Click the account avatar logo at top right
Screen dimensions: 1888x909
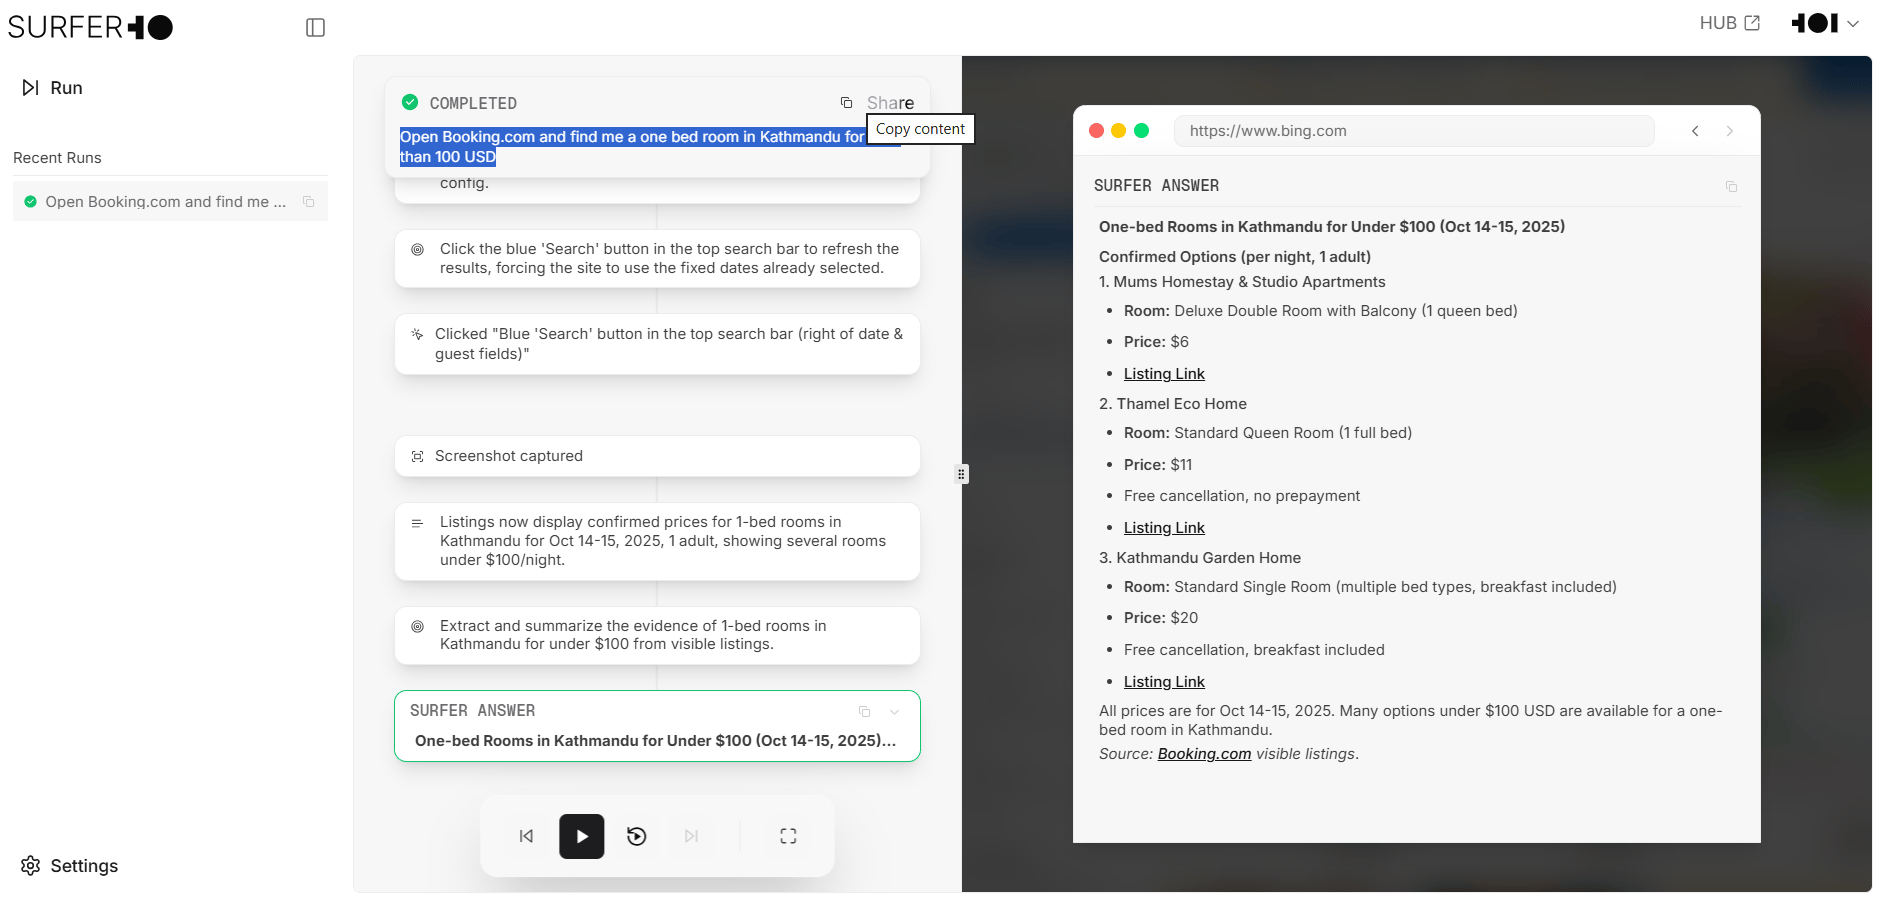click(1815, 23)
